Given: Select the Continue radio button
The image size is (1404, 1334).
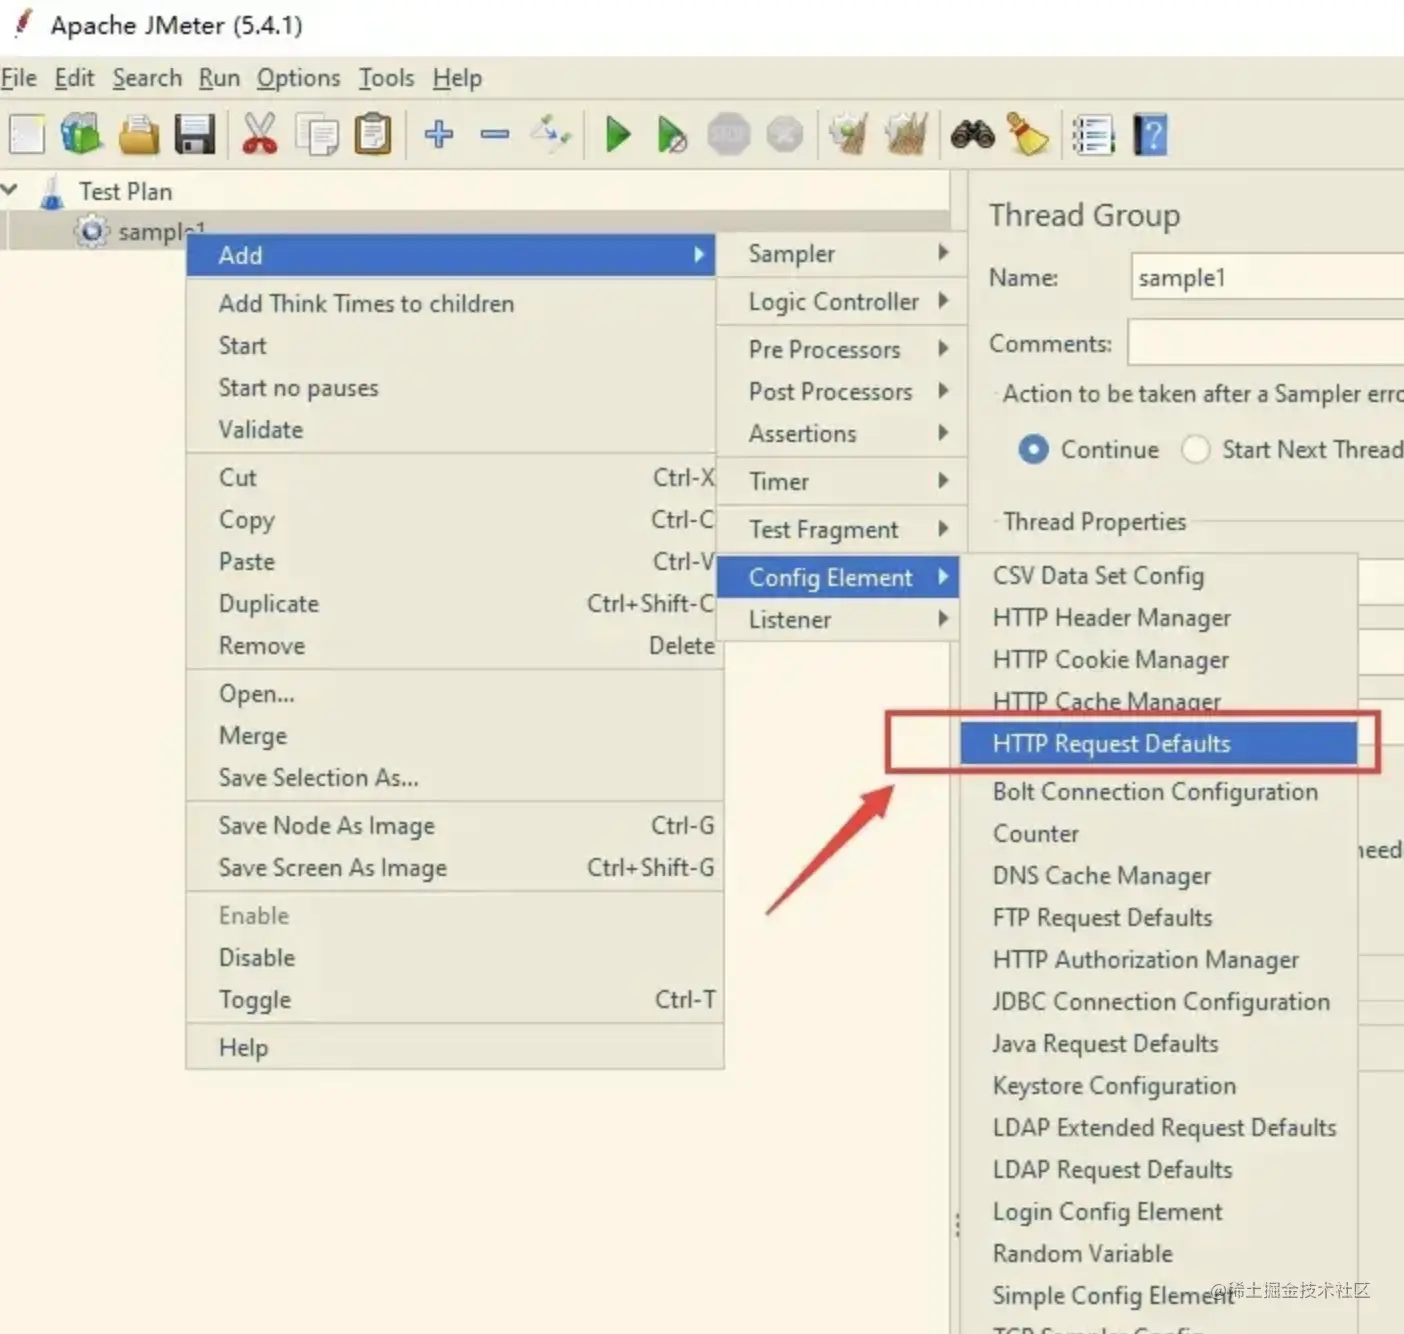Looking at the screenshot, I should (x=1034, y=449).
